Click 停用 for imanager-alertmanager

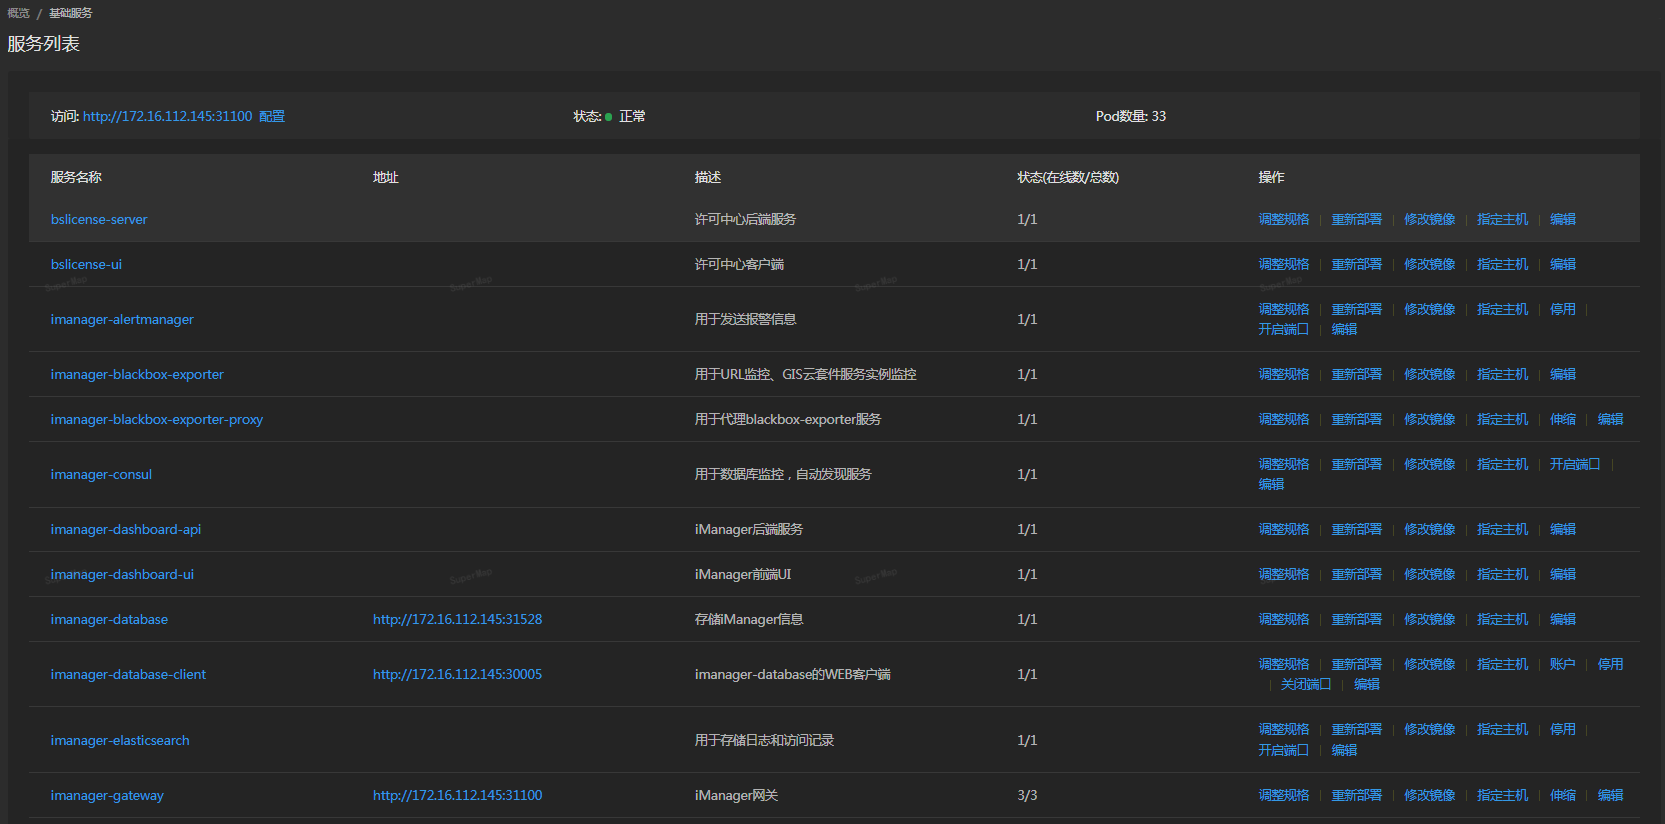[1562, 309]
